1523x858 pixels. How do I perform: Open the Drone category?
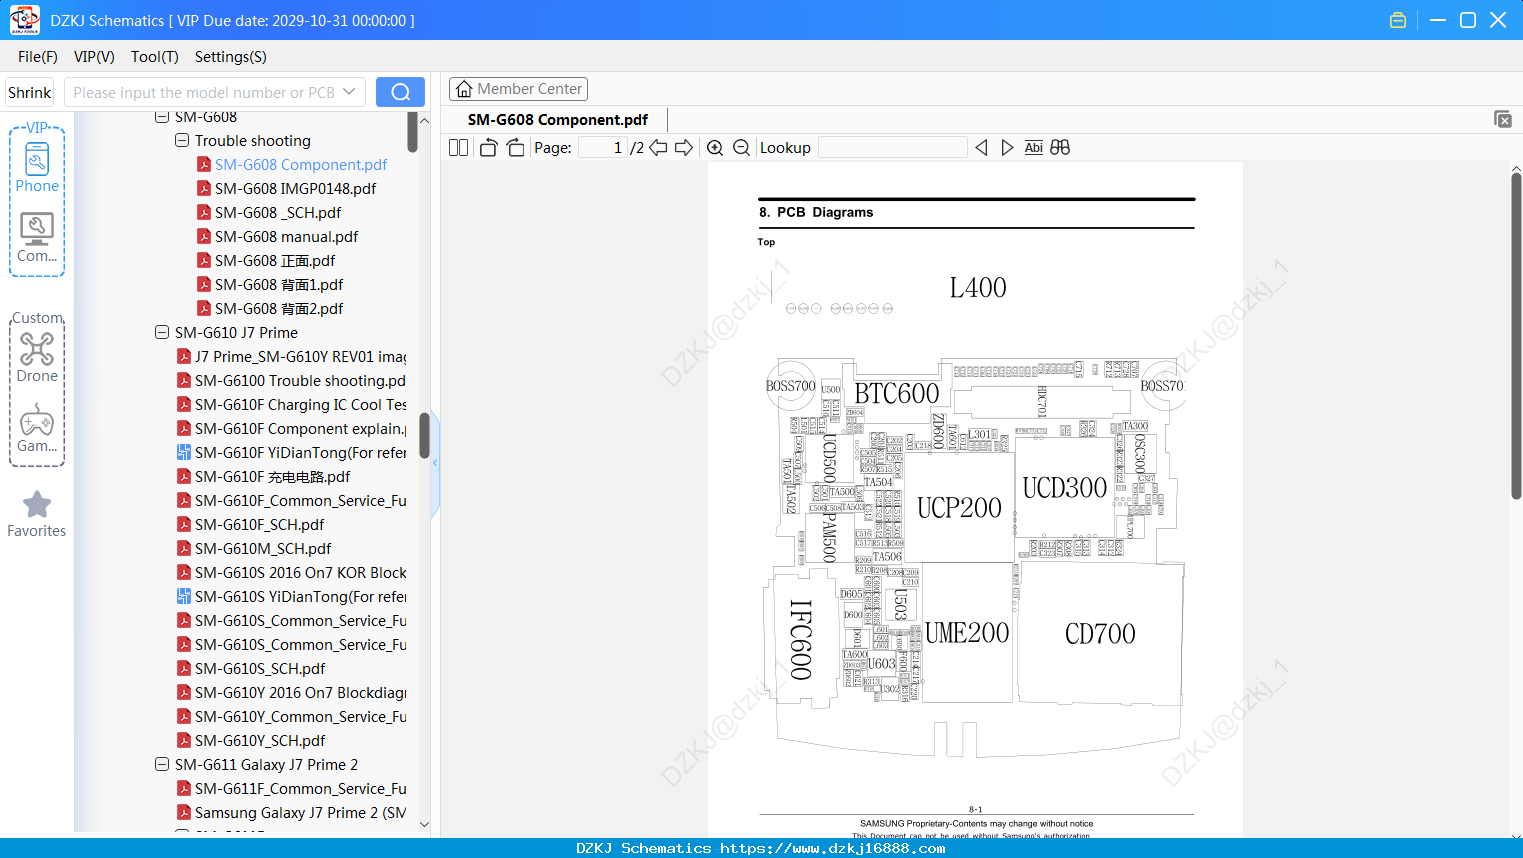point(37,357)
